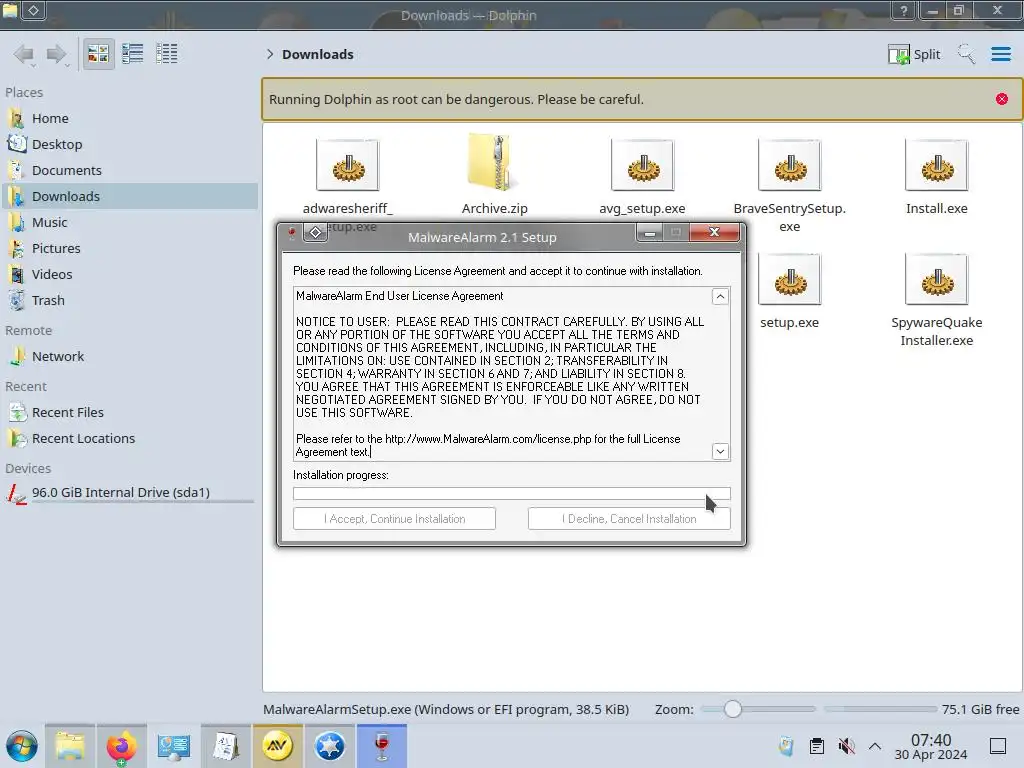Select the SpywareQuake Installer.exe file icon
The image size is (1024, 768).
(x=936, y=280)
